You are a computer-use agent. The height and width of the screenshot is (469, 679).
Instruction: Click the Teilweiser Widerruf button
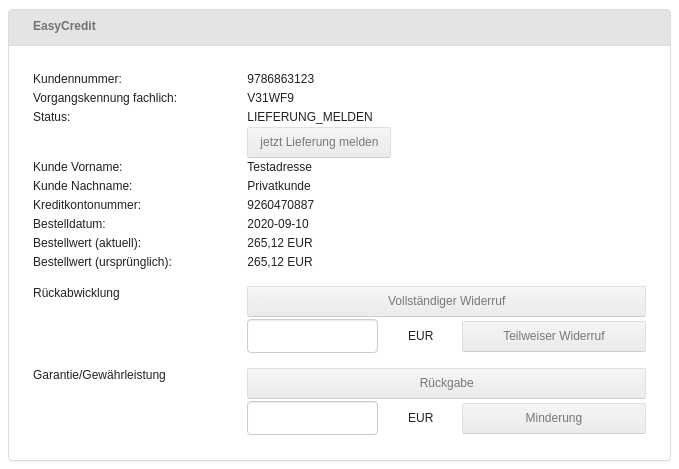point(553,336)
